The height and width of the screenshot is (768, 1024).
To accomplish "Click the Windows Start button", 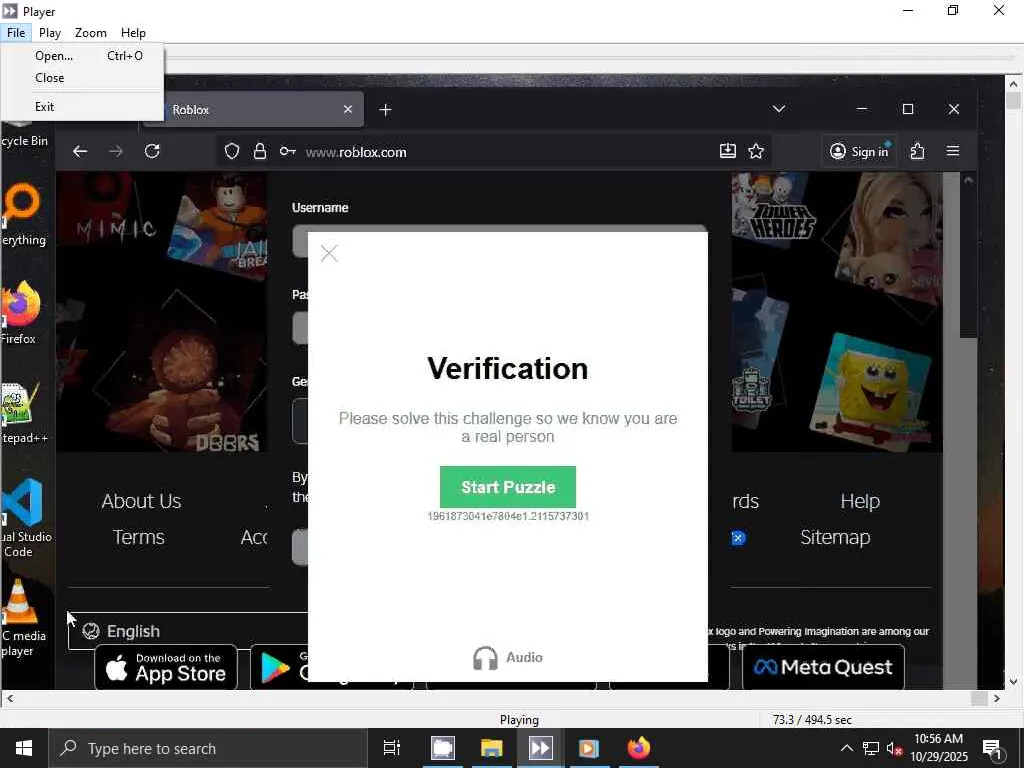I will (24, 748).
